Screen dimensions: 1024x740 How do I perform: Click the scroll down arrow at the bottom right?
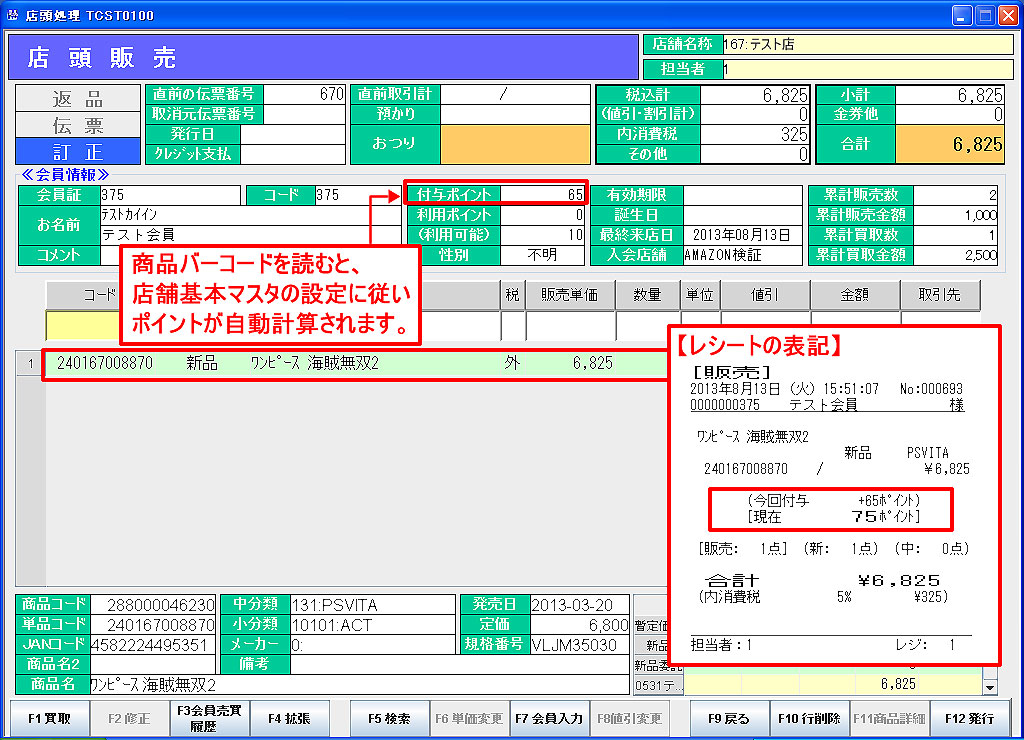coord(990,687)
